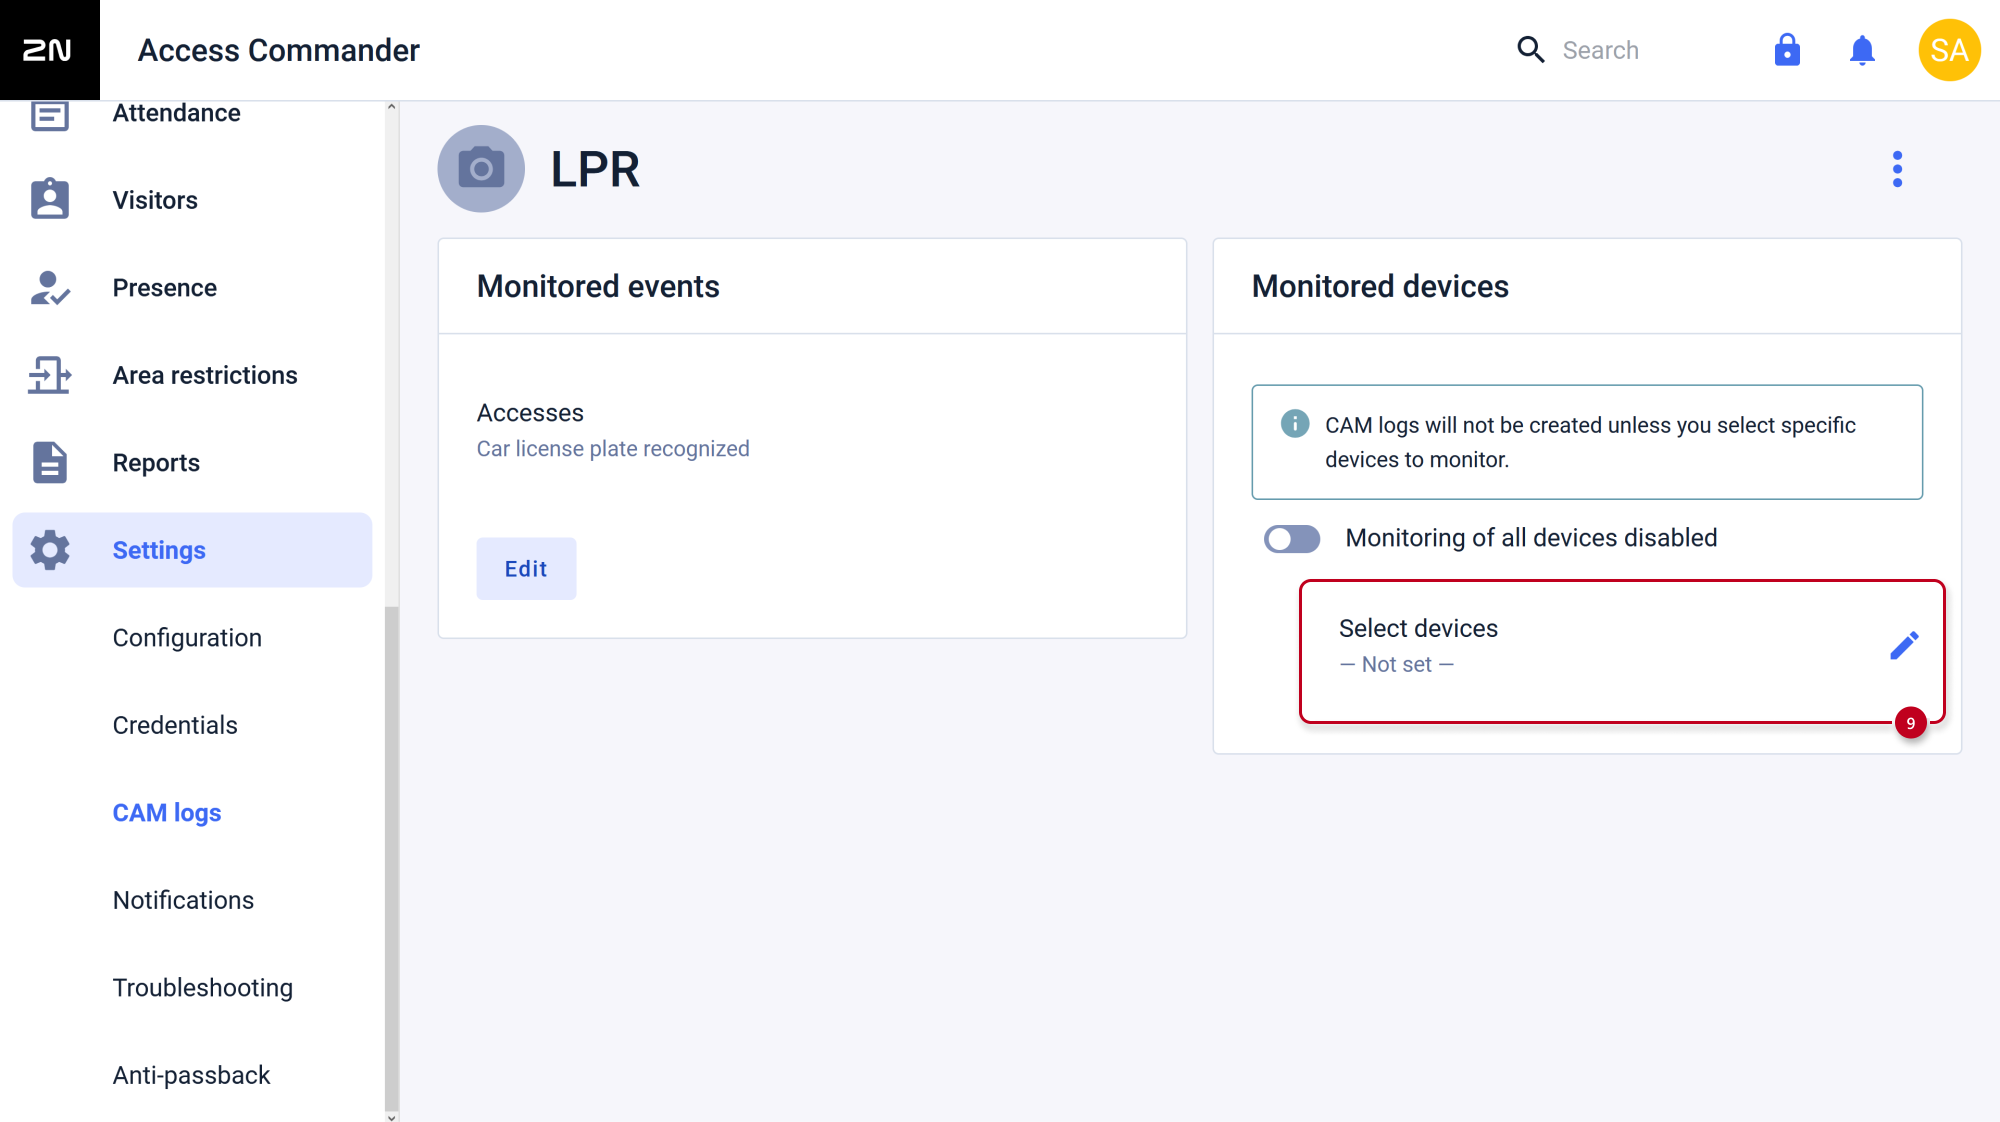The height and width of the screenshot is (1122, 2000).
Task: Click the Access Commander title
Action: 279,50
